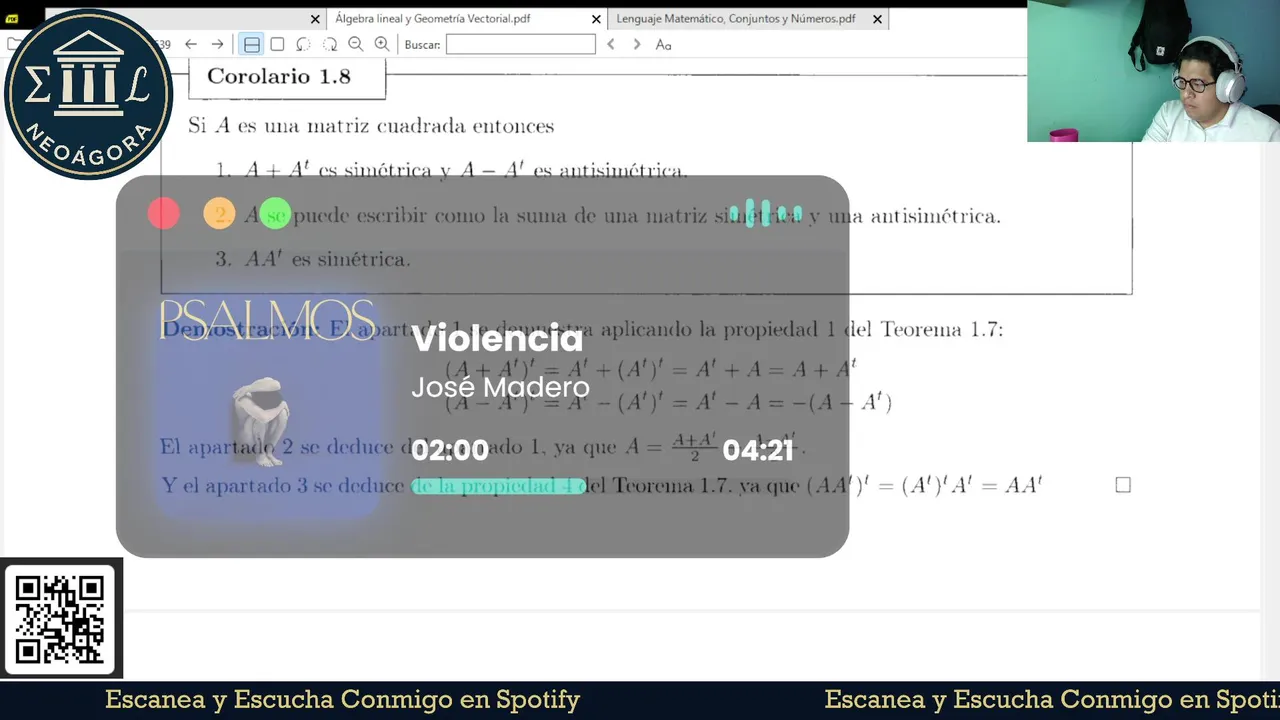Click the Psalmos album cover thumbnail

pos(267,408)
